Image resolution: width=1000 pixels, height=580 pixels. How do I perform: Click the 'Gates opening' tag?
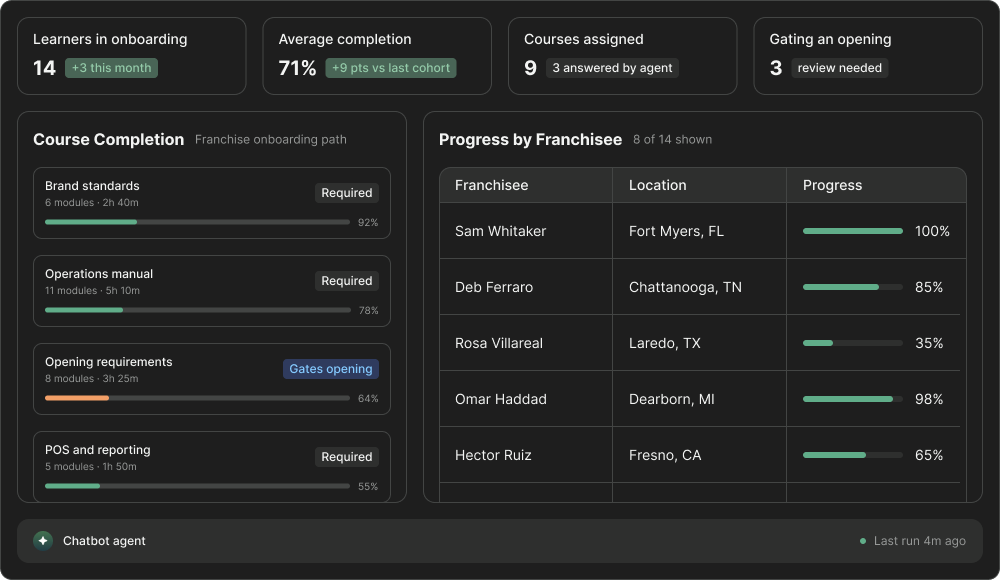[x=330, y=369]
